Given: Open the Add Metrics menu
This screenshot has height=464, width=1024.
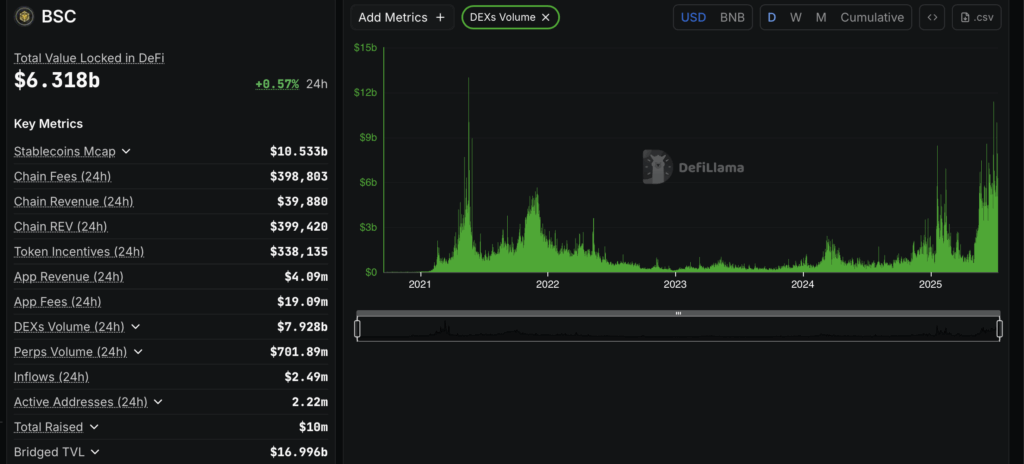Looking at the screenshot, I should (x=402, y=18).
